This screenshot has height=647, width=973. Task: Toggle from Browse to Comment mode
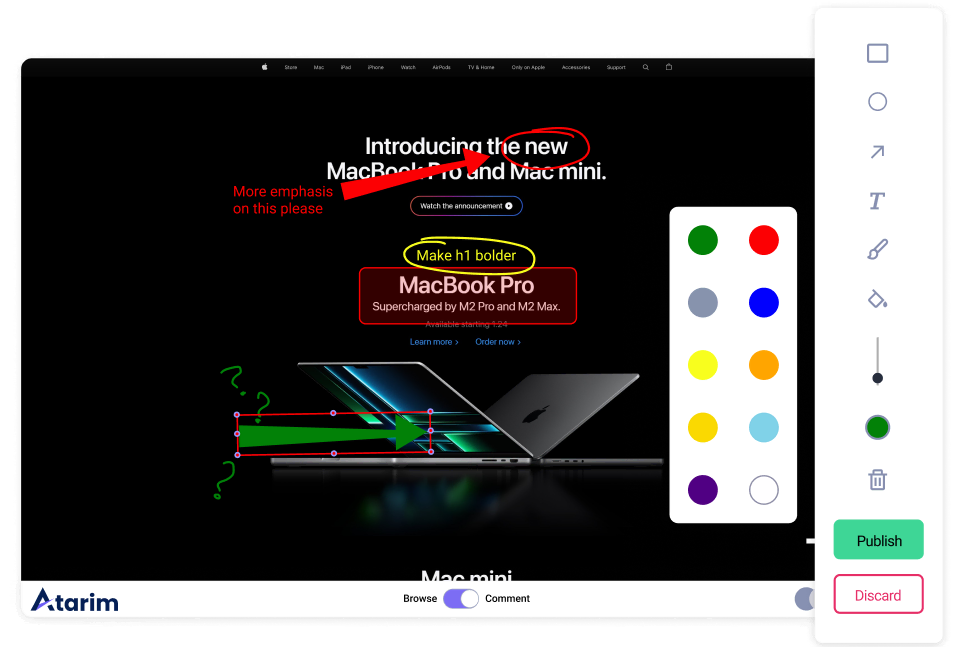(x=461, y=598)
